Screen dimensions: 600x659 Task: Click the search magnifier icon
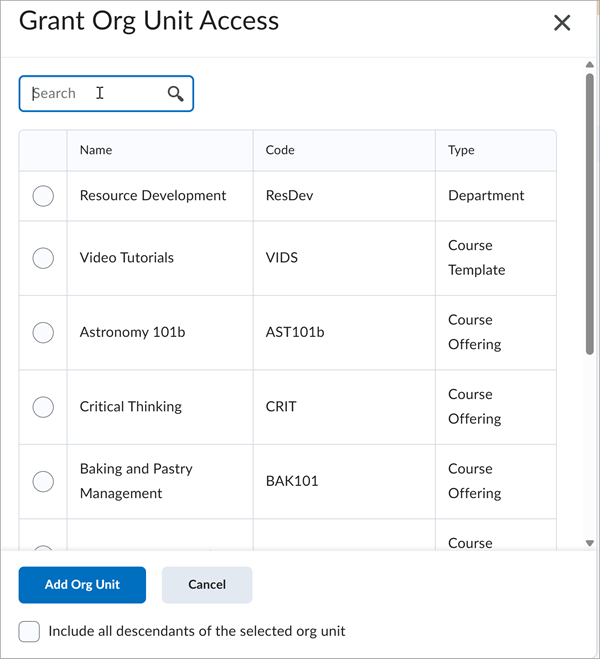tap(176, 94)
